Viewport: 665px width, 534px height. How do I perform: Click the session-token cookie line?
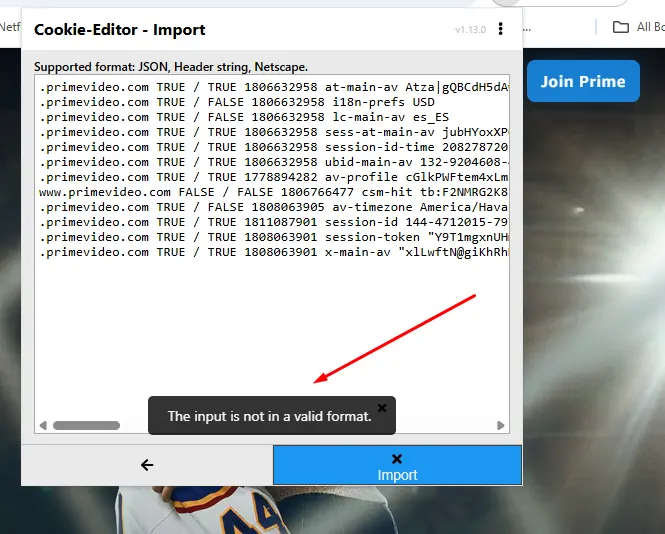pos(274,237)
